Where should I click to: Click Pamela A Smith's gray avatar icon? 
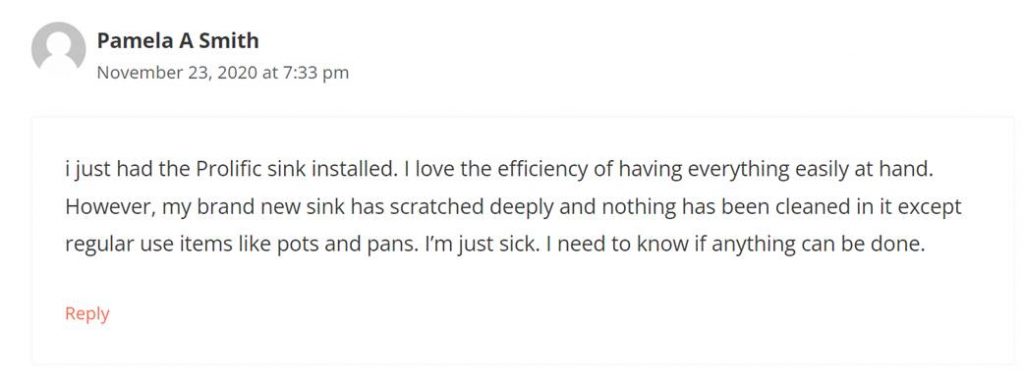[x=58, y=49]
